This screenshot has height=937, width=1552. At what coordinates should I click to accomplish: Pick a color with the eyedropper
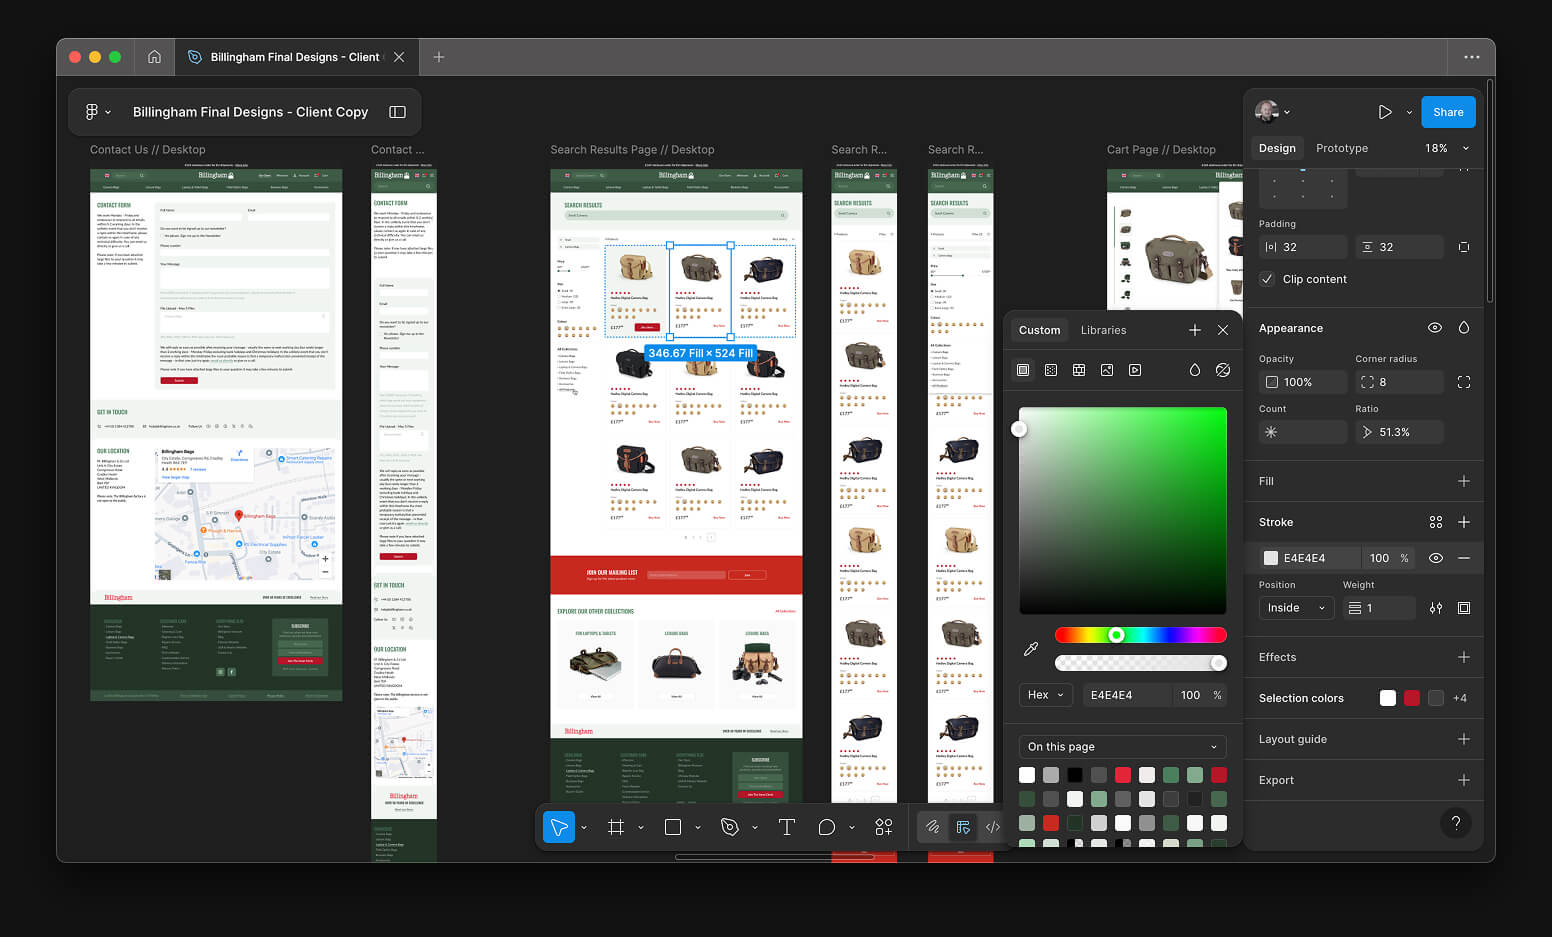(x=1031, y=649)
